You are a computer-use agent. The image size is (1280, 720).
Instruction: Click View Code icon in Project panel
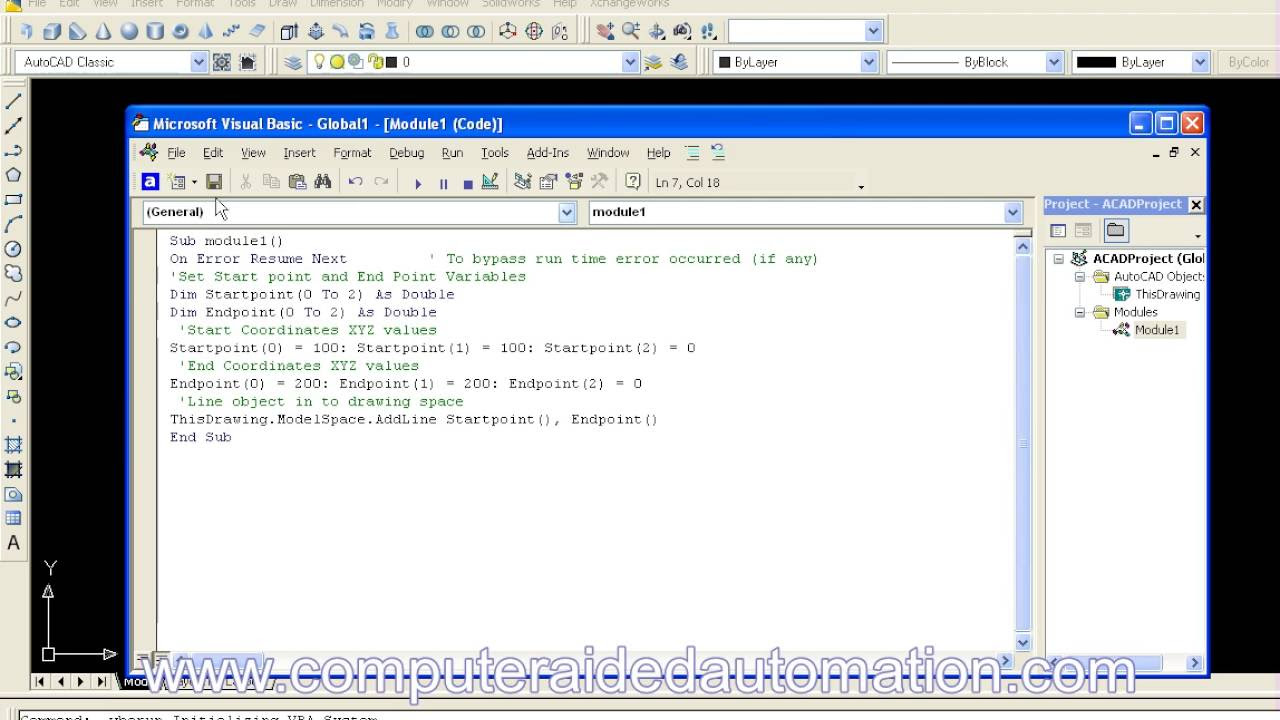pyautogui.click(x=1057, y=231)
